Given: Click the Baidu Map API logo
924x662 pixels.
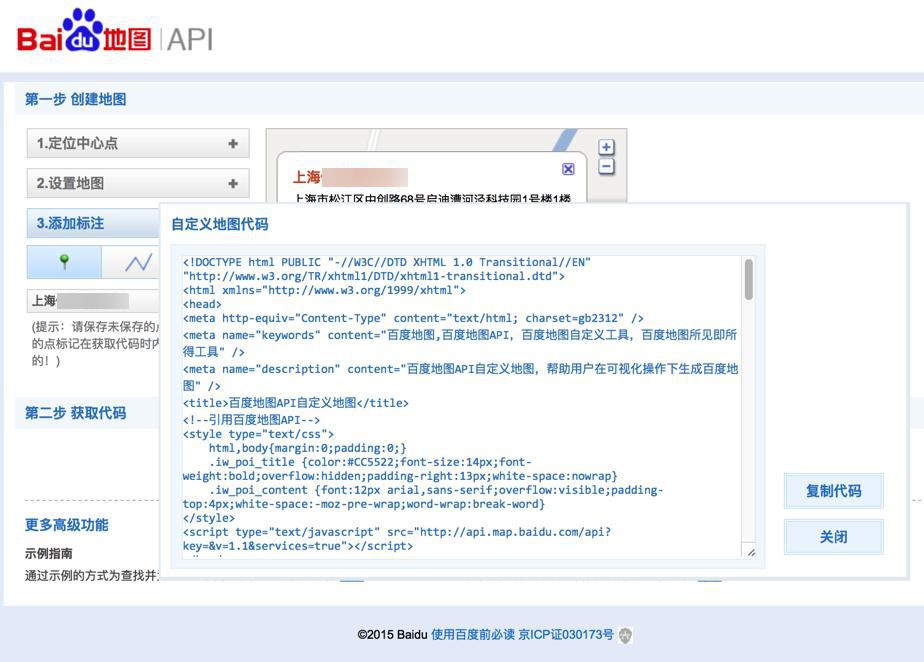Looking at the screenshot, I should [x=115, y=32].
